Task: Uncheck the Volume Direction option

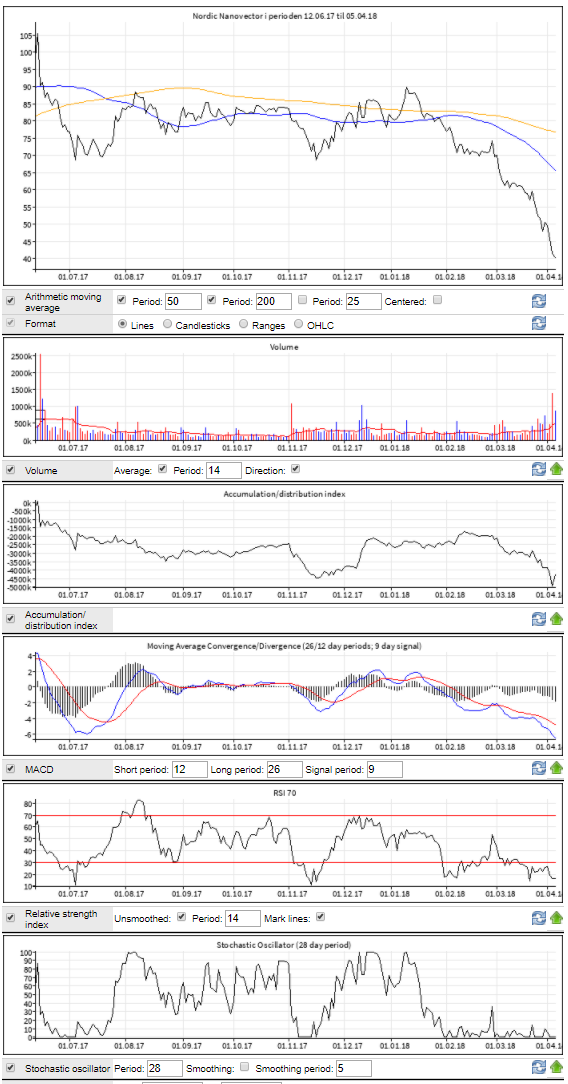Action: (x=296, y=469)
